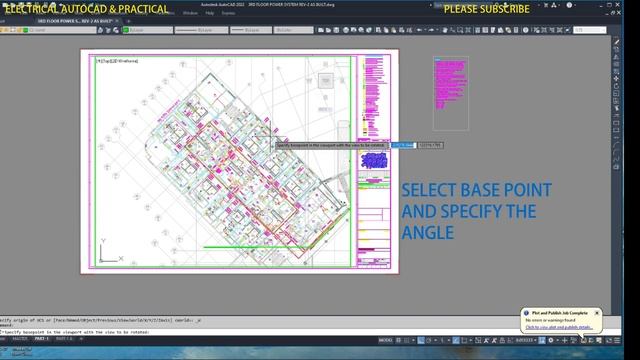Select the Move tool in Modify toolbar
This screenshot has width=640, height=360.
[616, 78]
